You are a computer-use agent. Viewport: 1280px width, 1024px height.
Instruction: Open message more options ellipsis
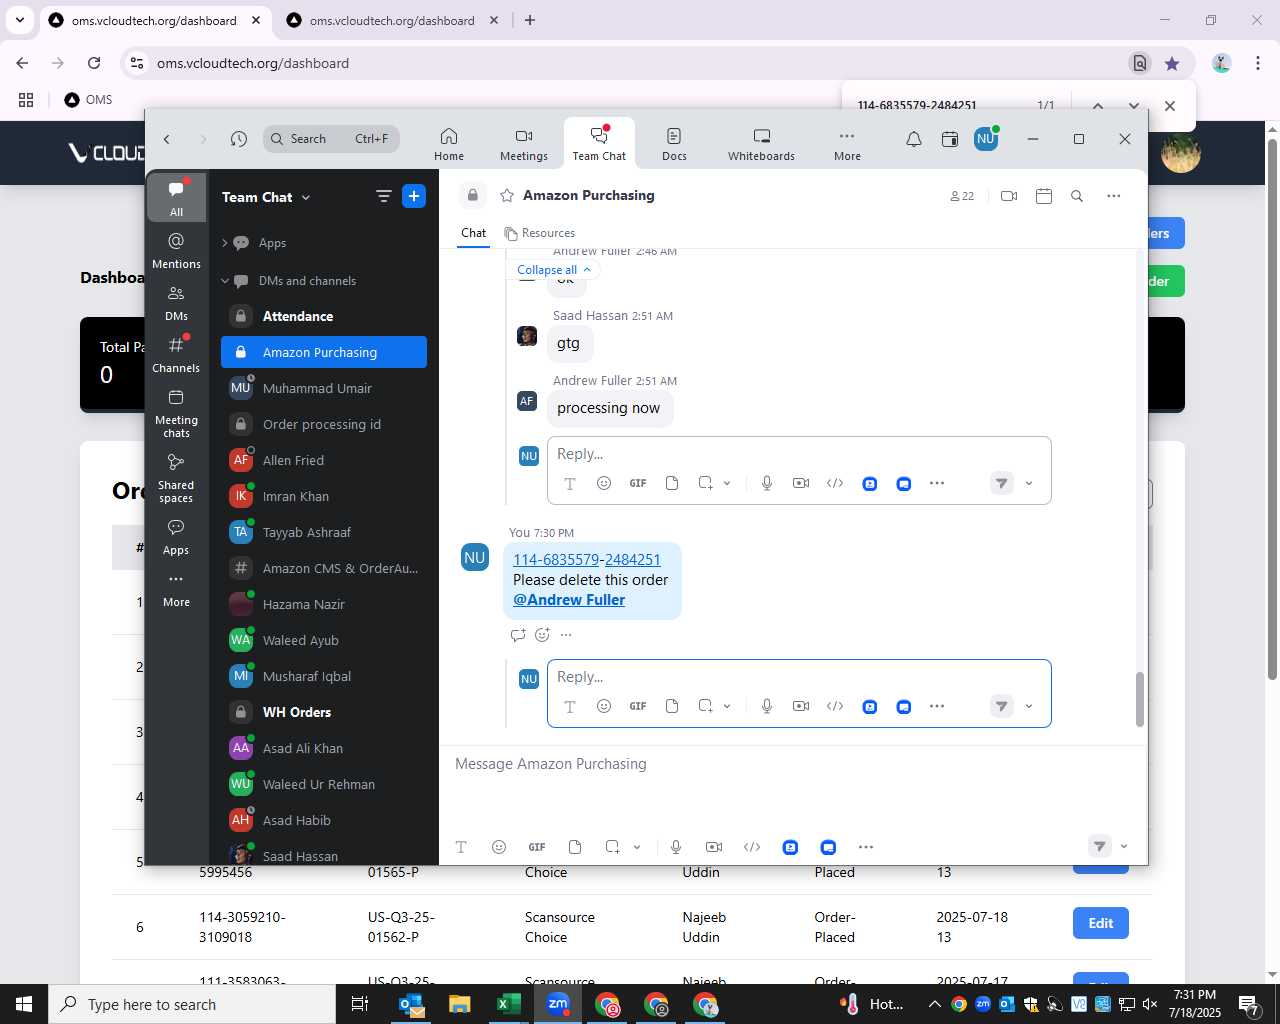point(566,634)
